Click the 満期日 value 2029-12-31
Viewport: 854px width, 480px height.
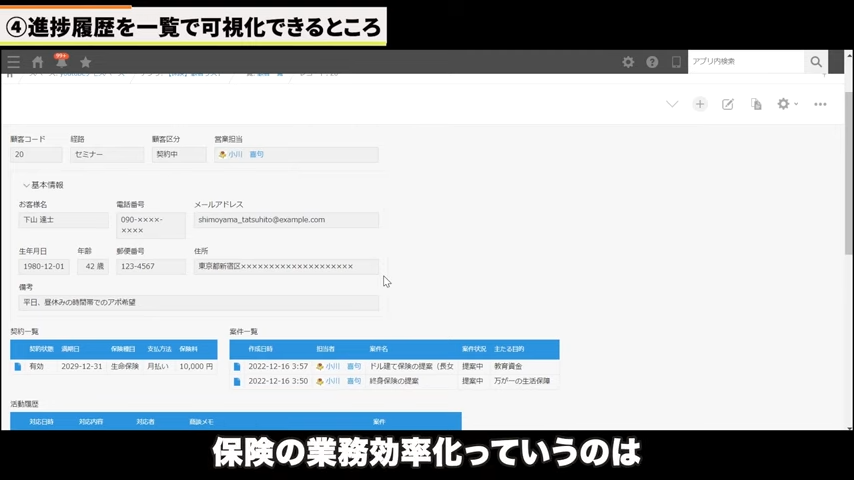(82, 367)
